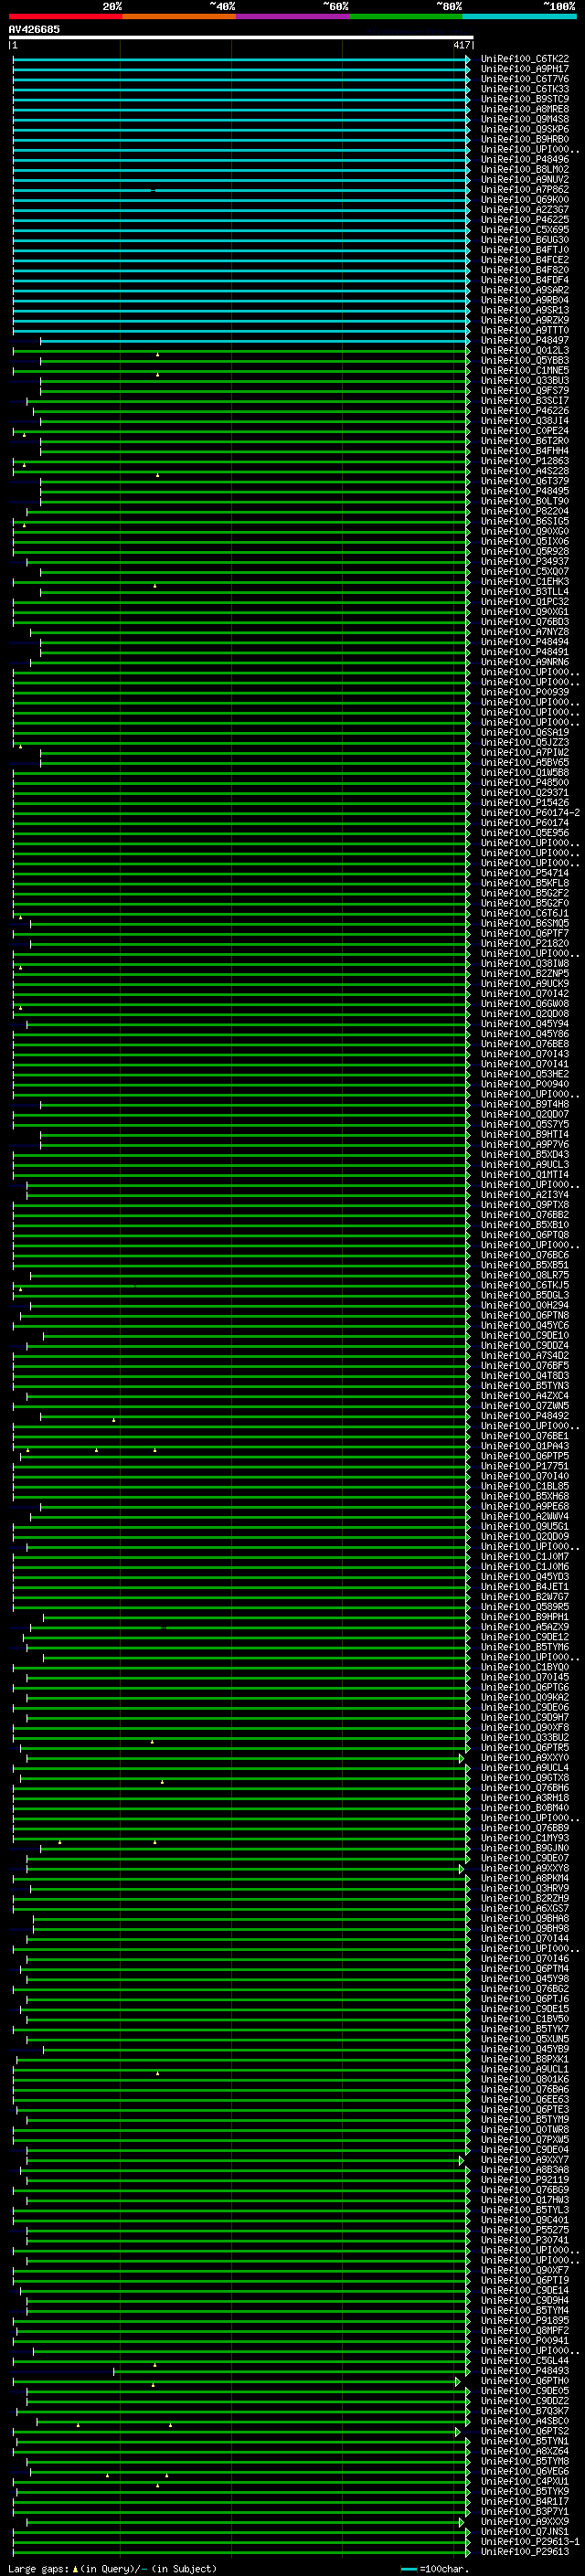Select the label UniRef100_P54714
The image size is (585, 2576).
tap(525, 873)
